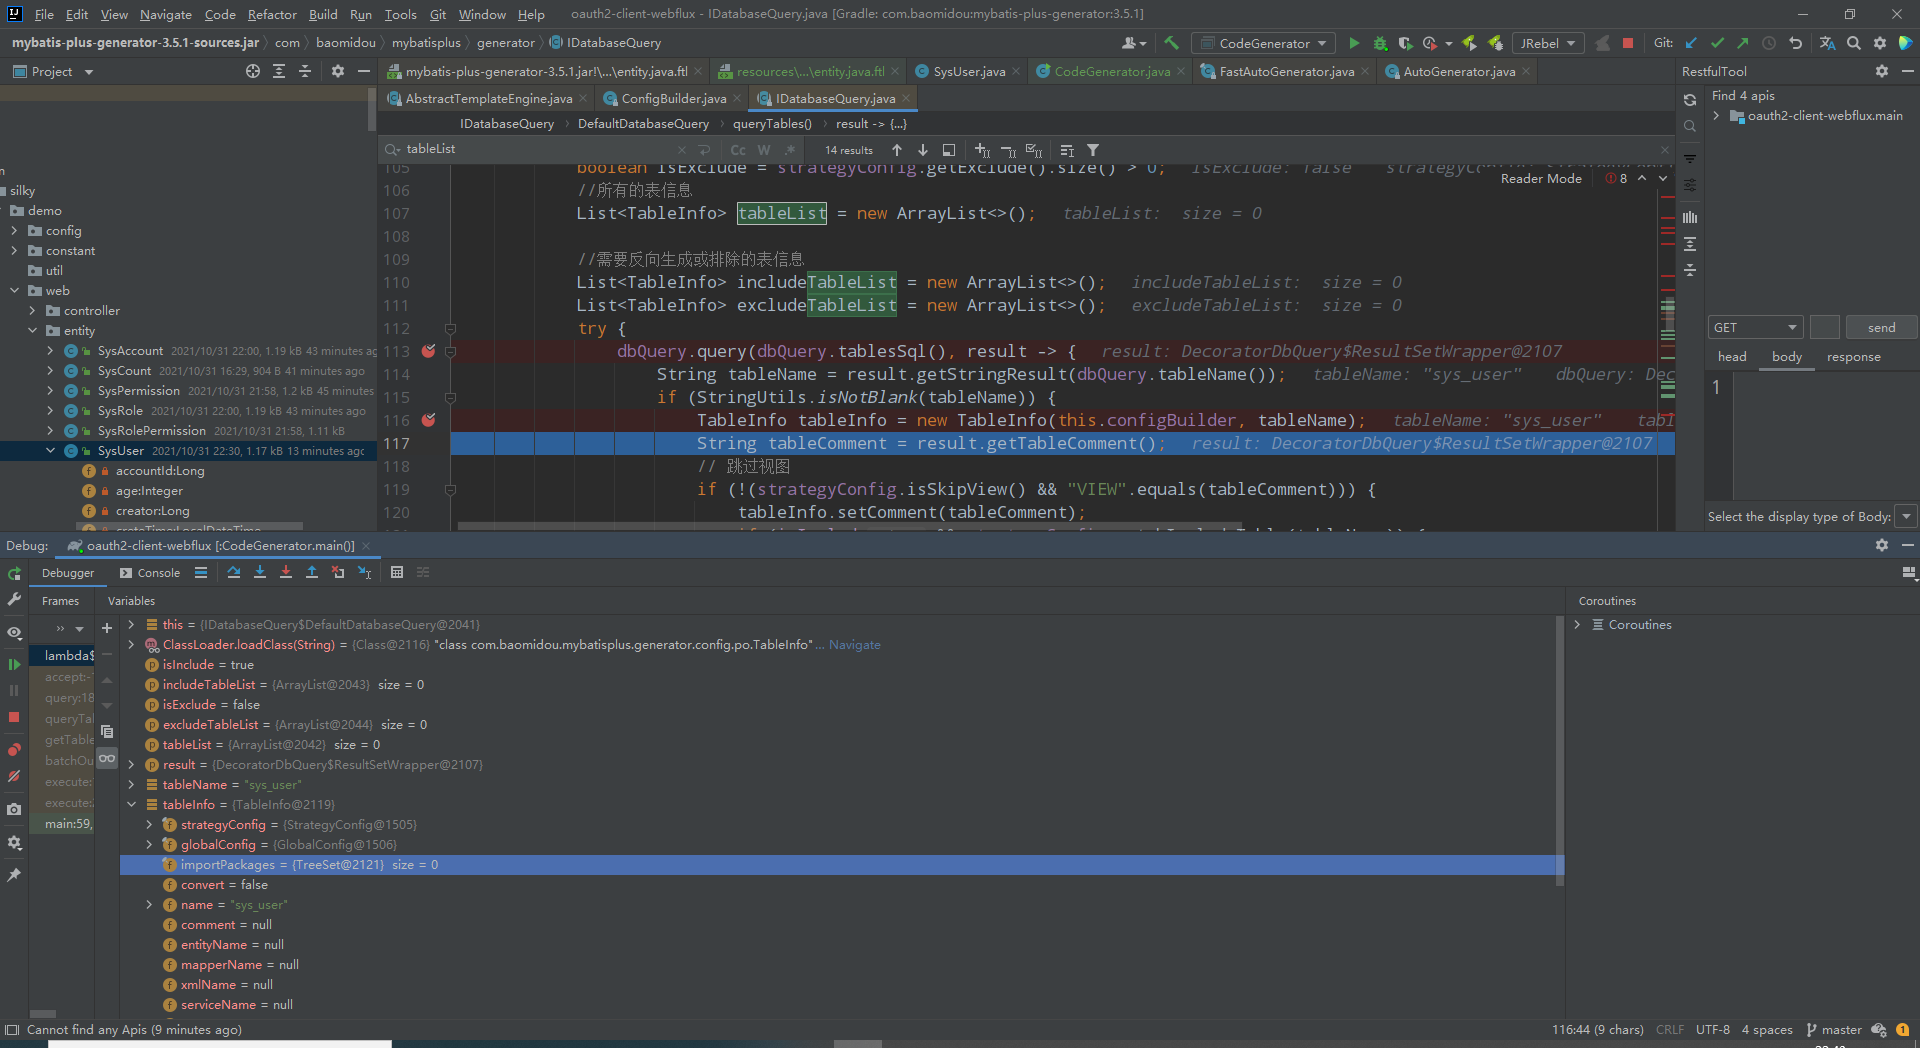Click the thread dump camera icon
Image resolution: width=1920 pixels, height=1048 pixels.
click(x=14, y=809)
